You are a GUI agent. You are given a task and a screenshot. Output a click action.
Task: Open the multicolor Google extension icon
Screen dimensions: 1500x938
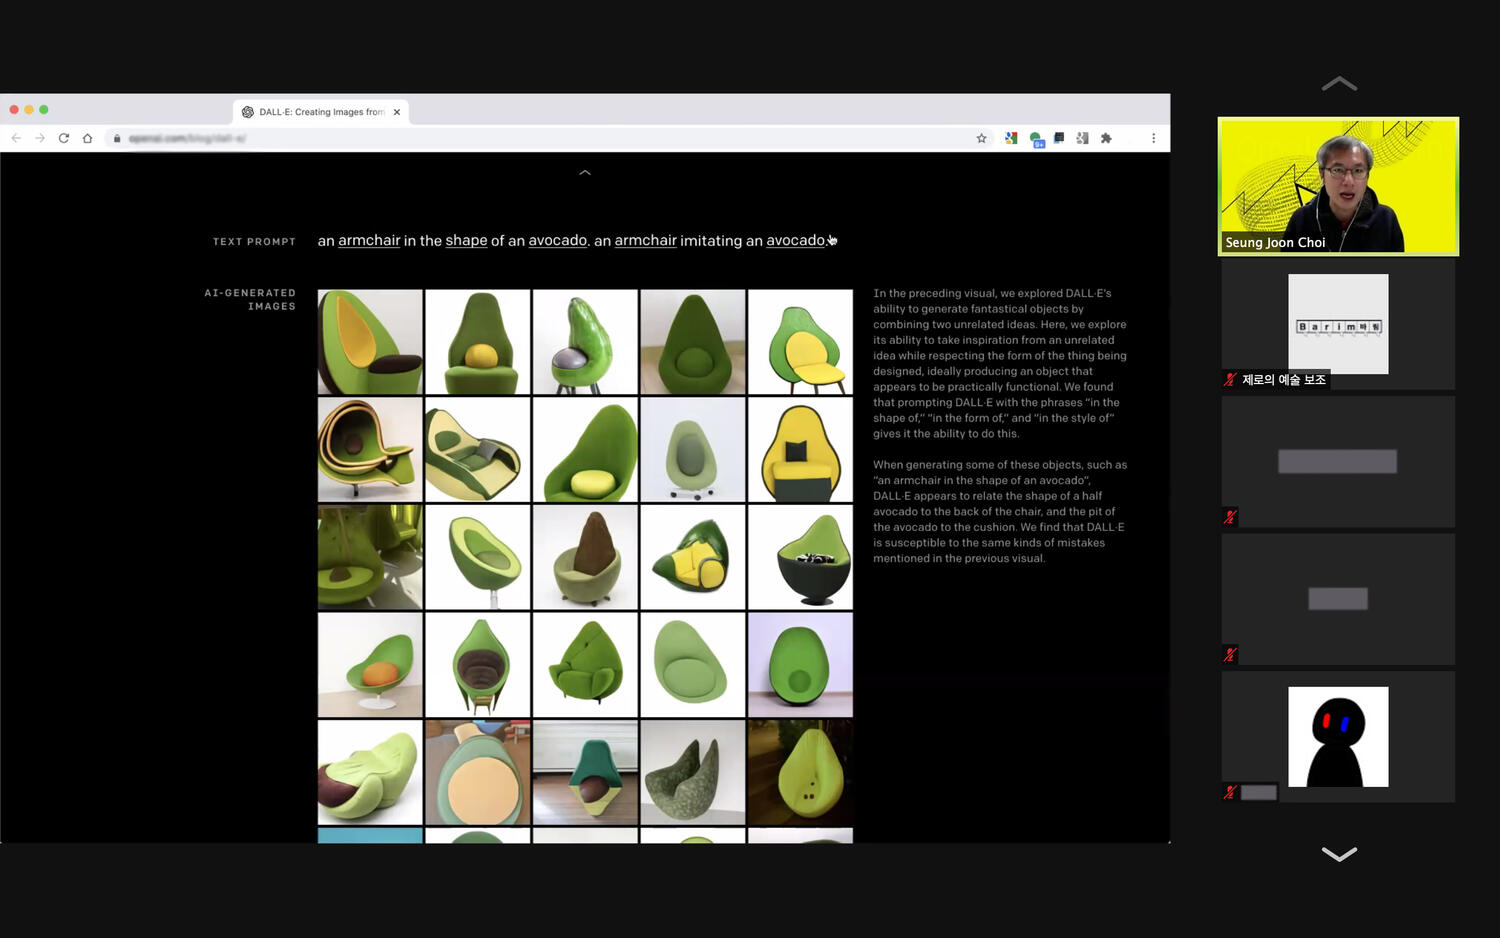(1011, 138)
